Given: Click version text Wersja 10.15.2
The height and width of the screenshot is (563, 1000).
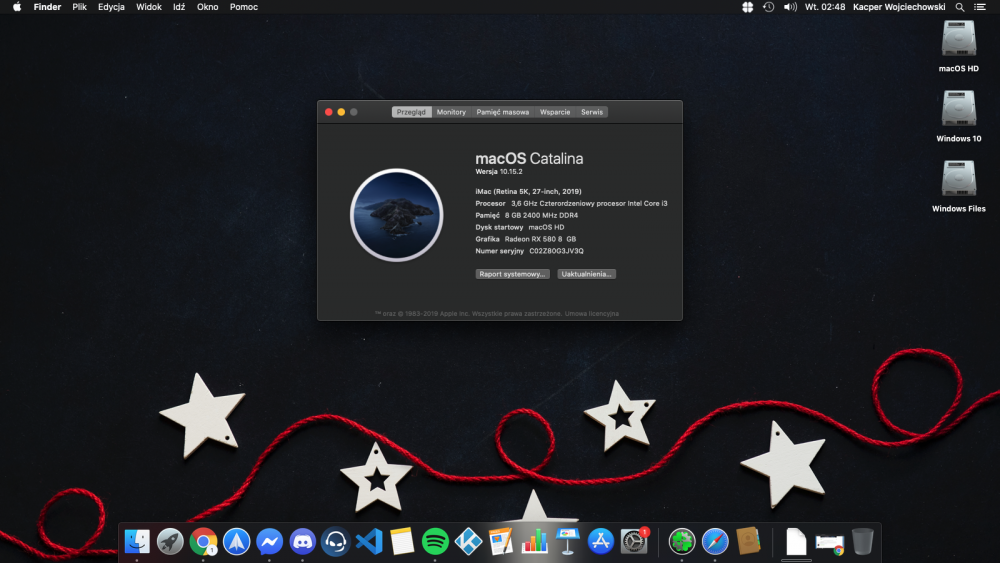Looking at the screenshot, I should click(x=499, y=172).
